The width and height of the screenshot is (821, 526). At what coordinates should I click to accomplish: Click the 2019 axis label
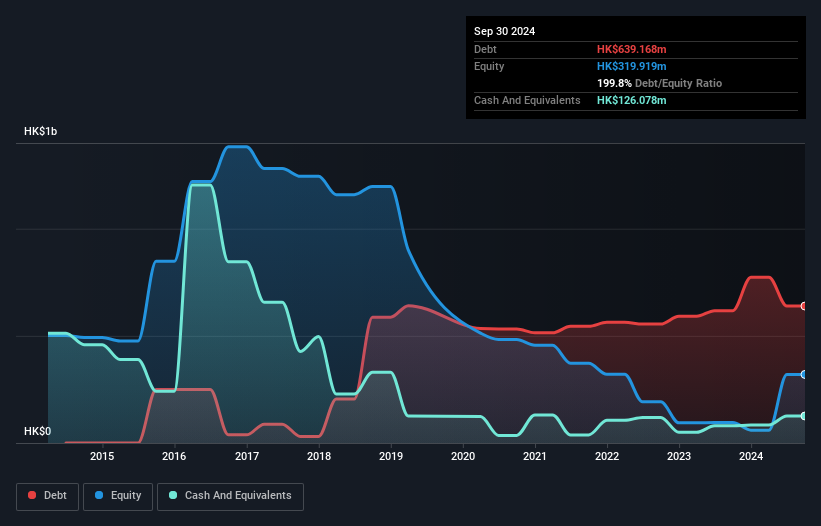(391, 456)
